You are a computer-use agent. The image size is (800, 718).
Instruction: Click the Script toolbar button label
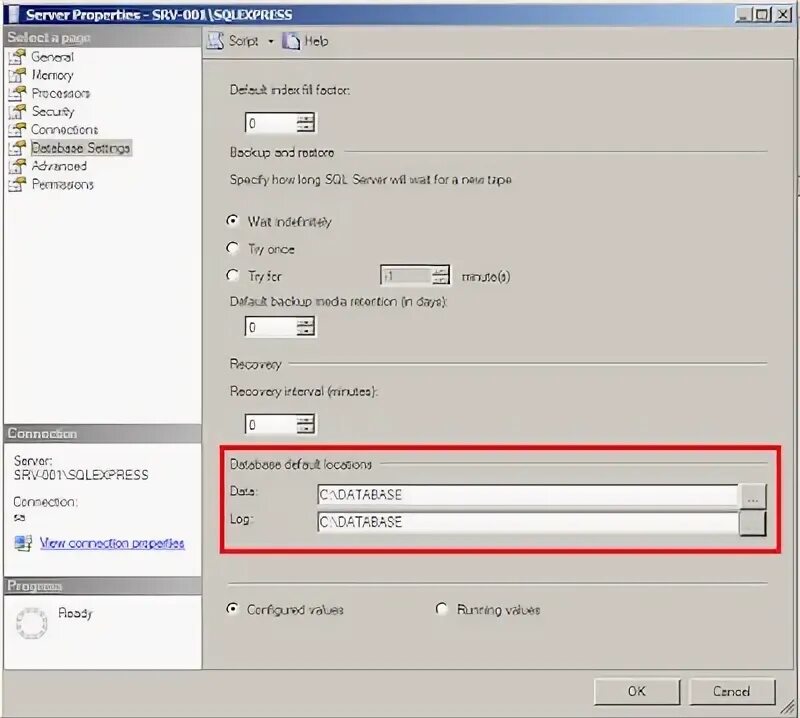coord(243,41)
